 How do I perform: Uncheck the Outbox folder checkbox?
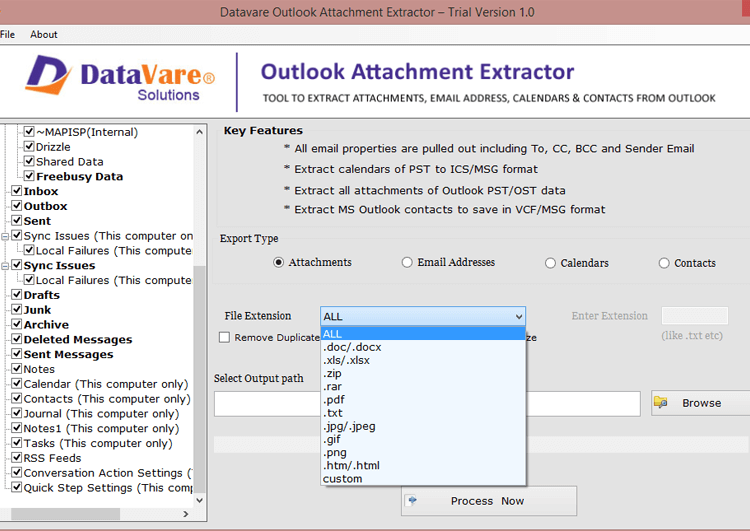17,206
